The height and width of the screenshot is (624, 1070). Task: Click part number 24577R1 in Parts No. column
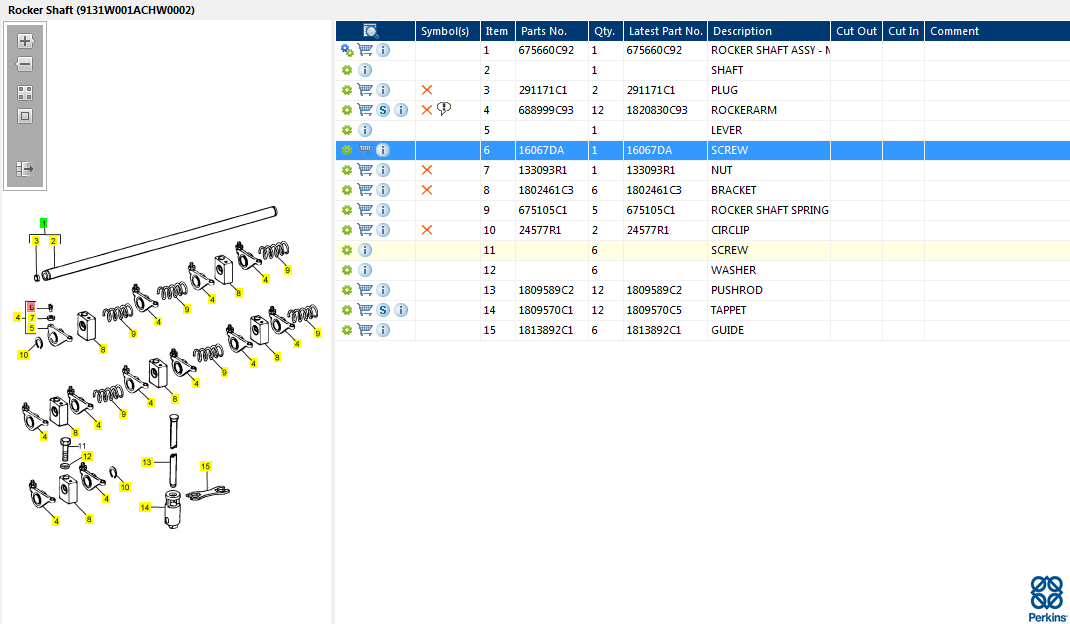tap(540, 230)
